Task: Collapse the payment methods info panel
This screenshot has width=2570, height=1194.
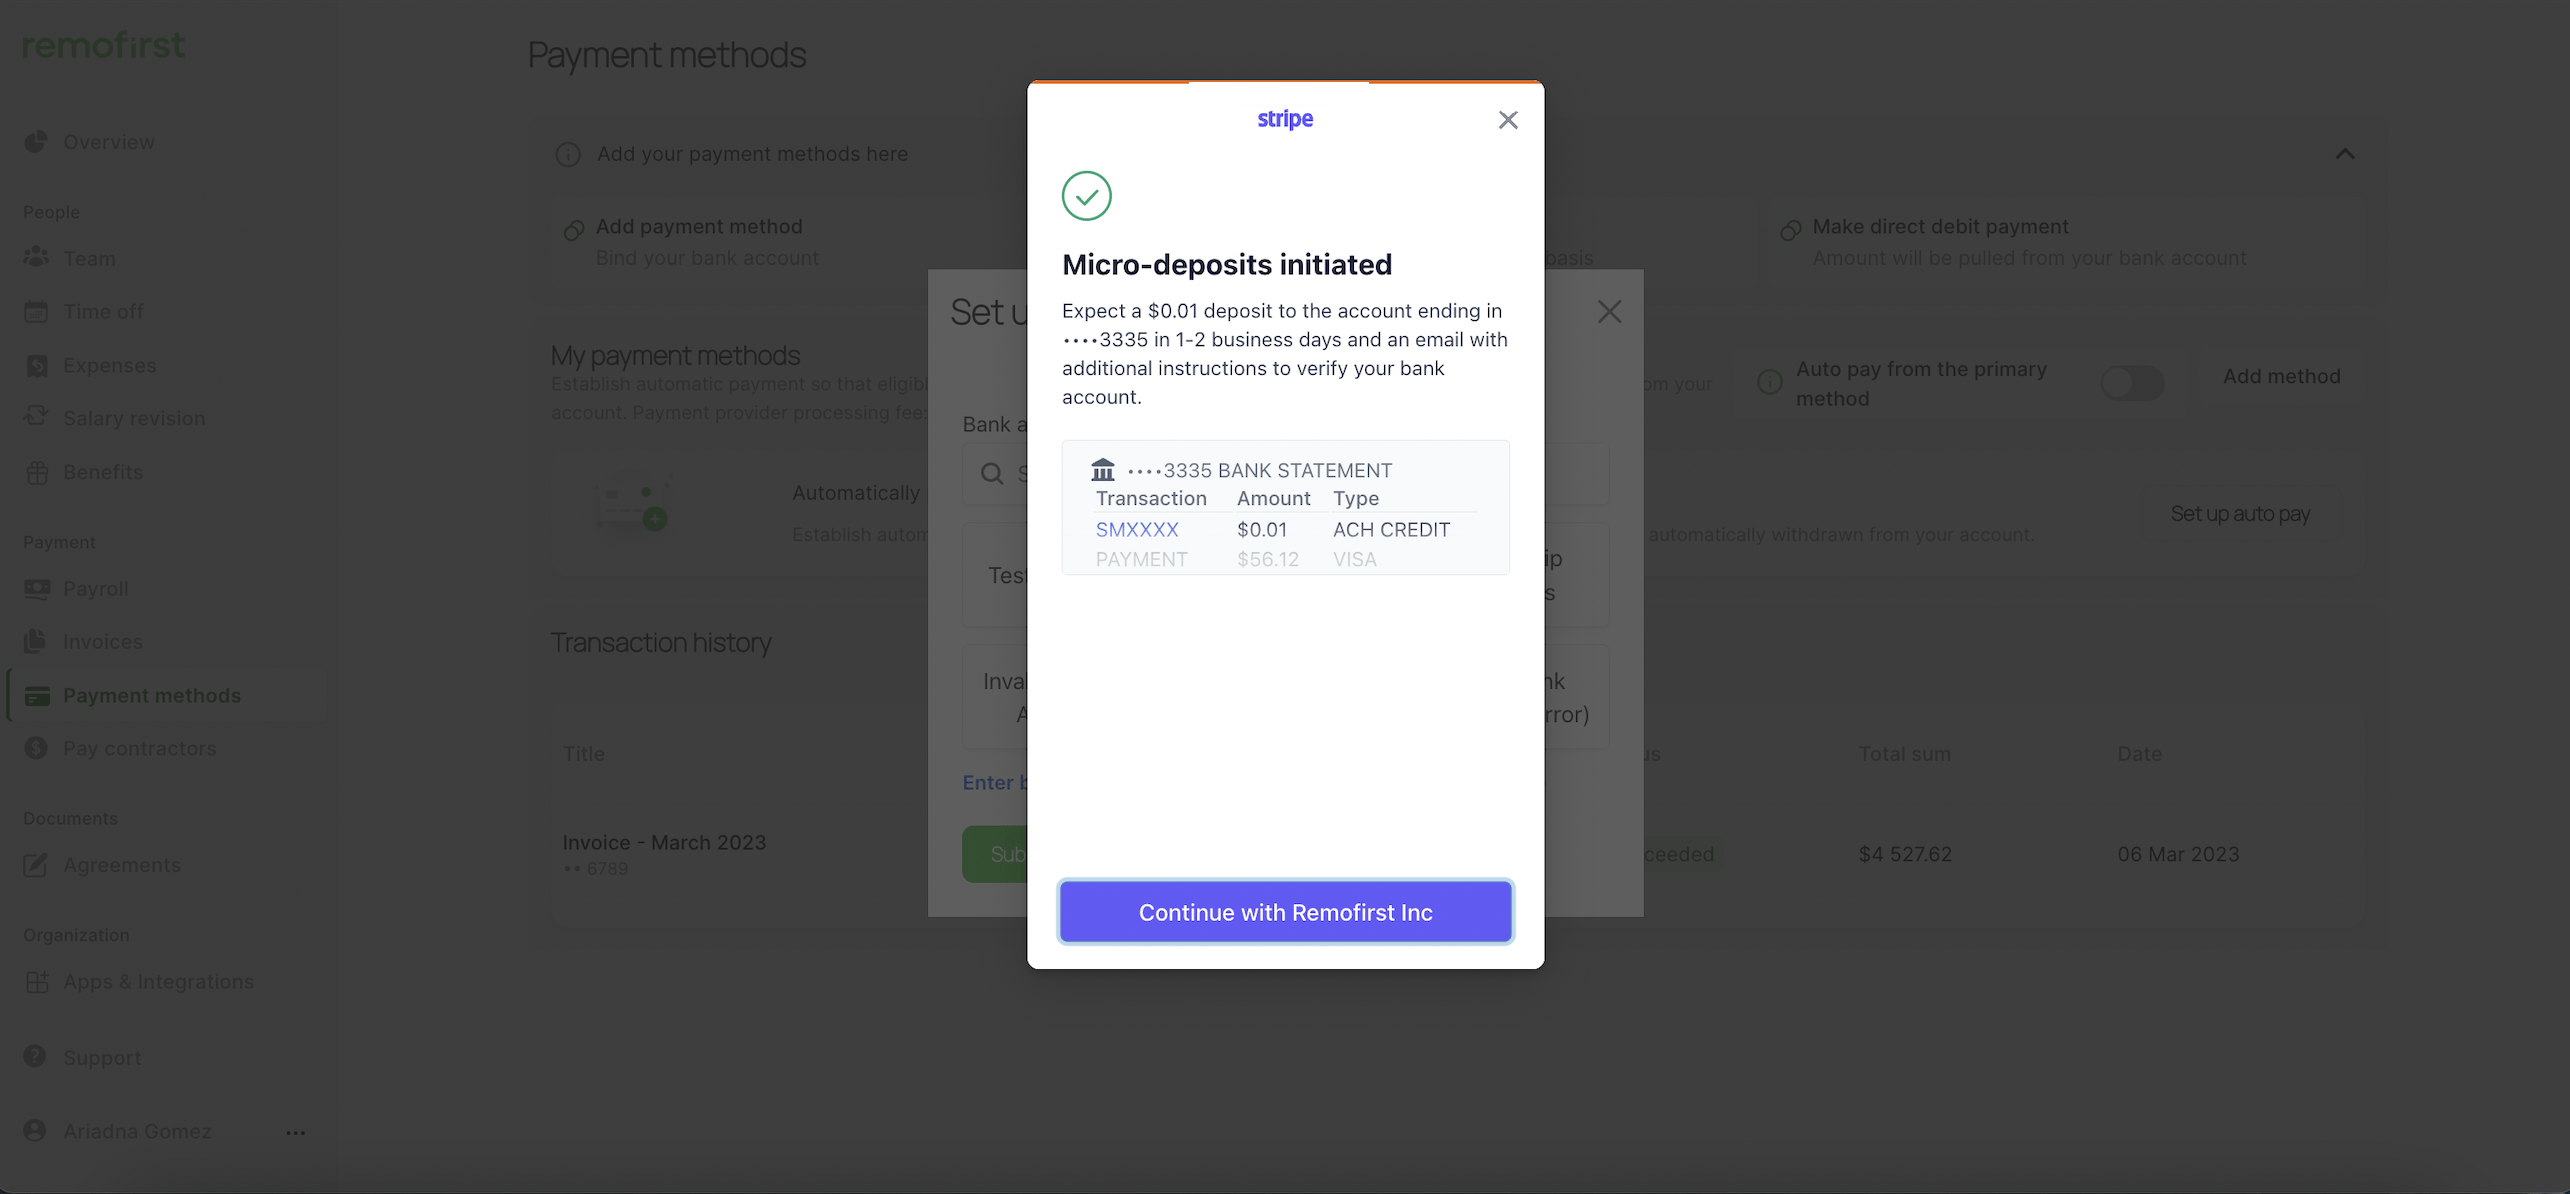Action: click(x=2344, y=154)
